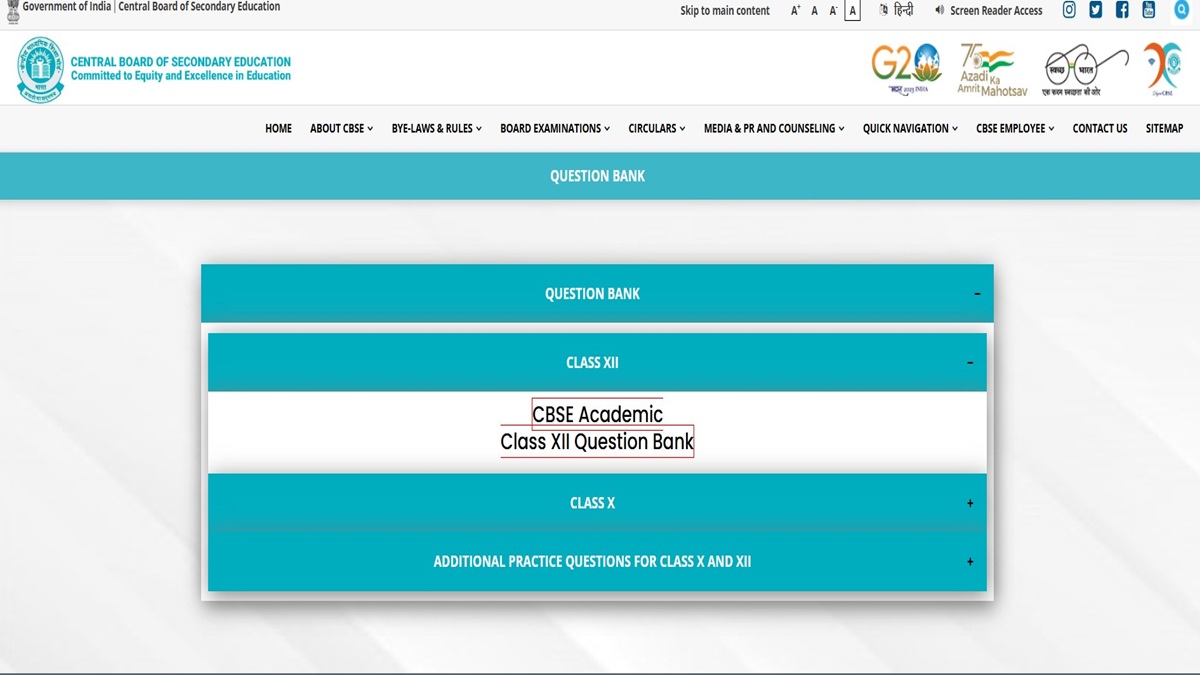Viewport: 1200px width, 675px height.
Task: Increase font size with A+
Action: [796, 11]
